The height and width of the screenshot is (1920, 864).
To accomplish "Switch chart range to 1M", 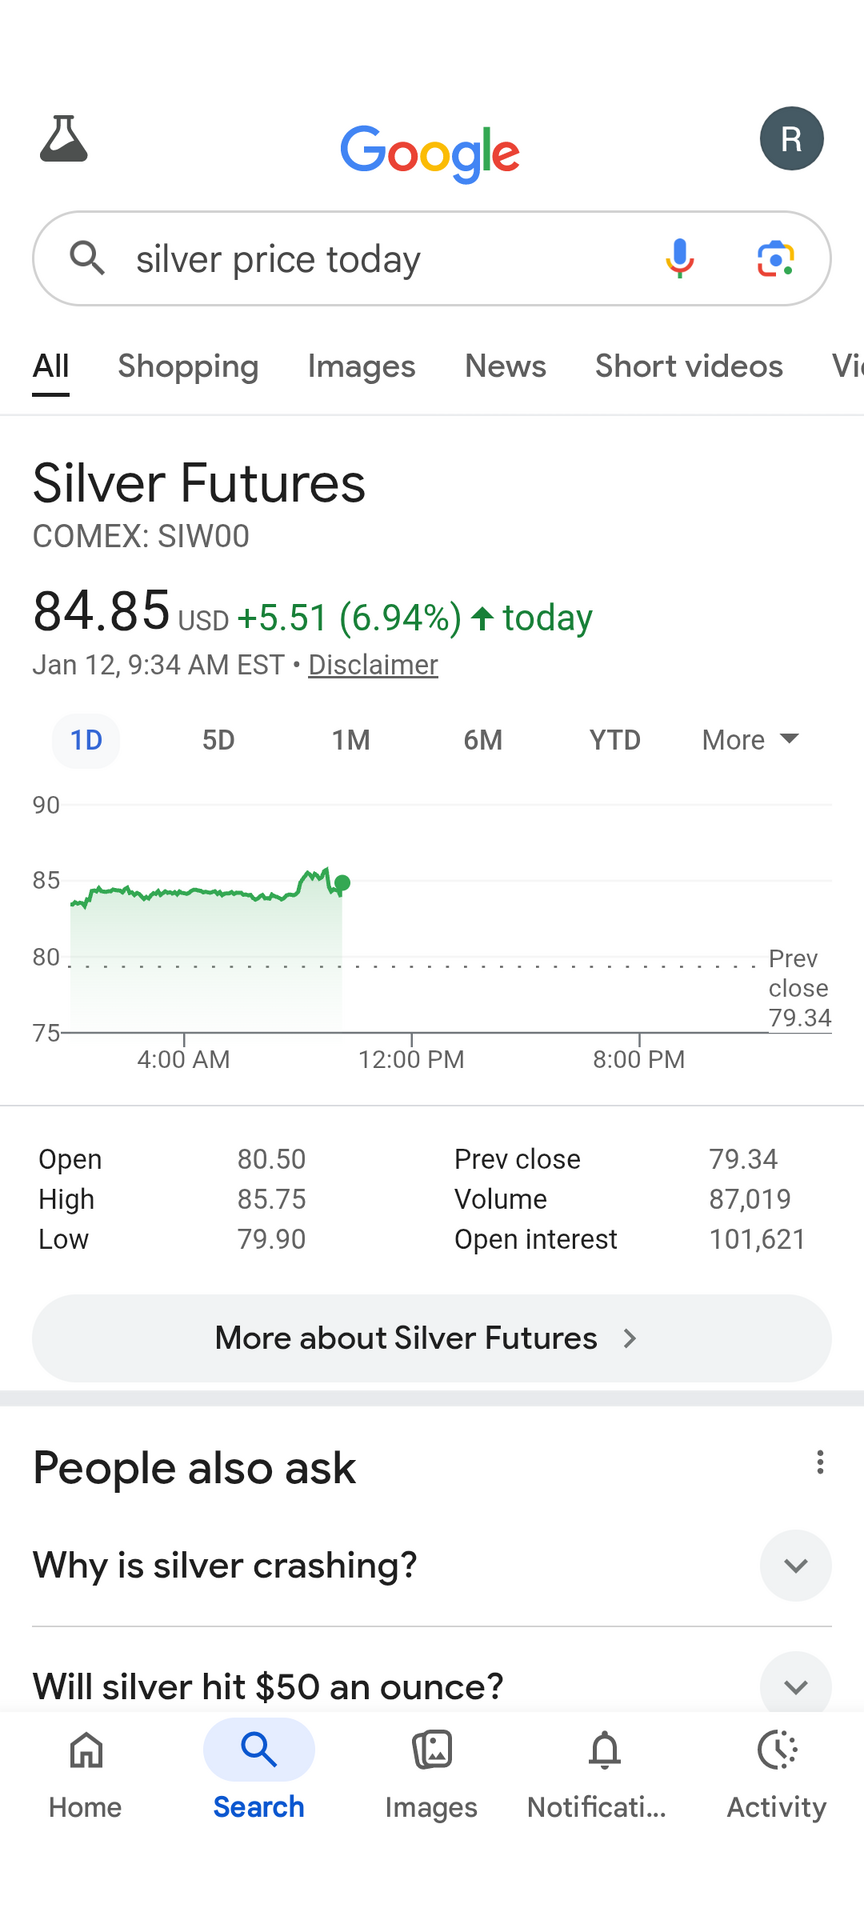I will click(351, 740).
